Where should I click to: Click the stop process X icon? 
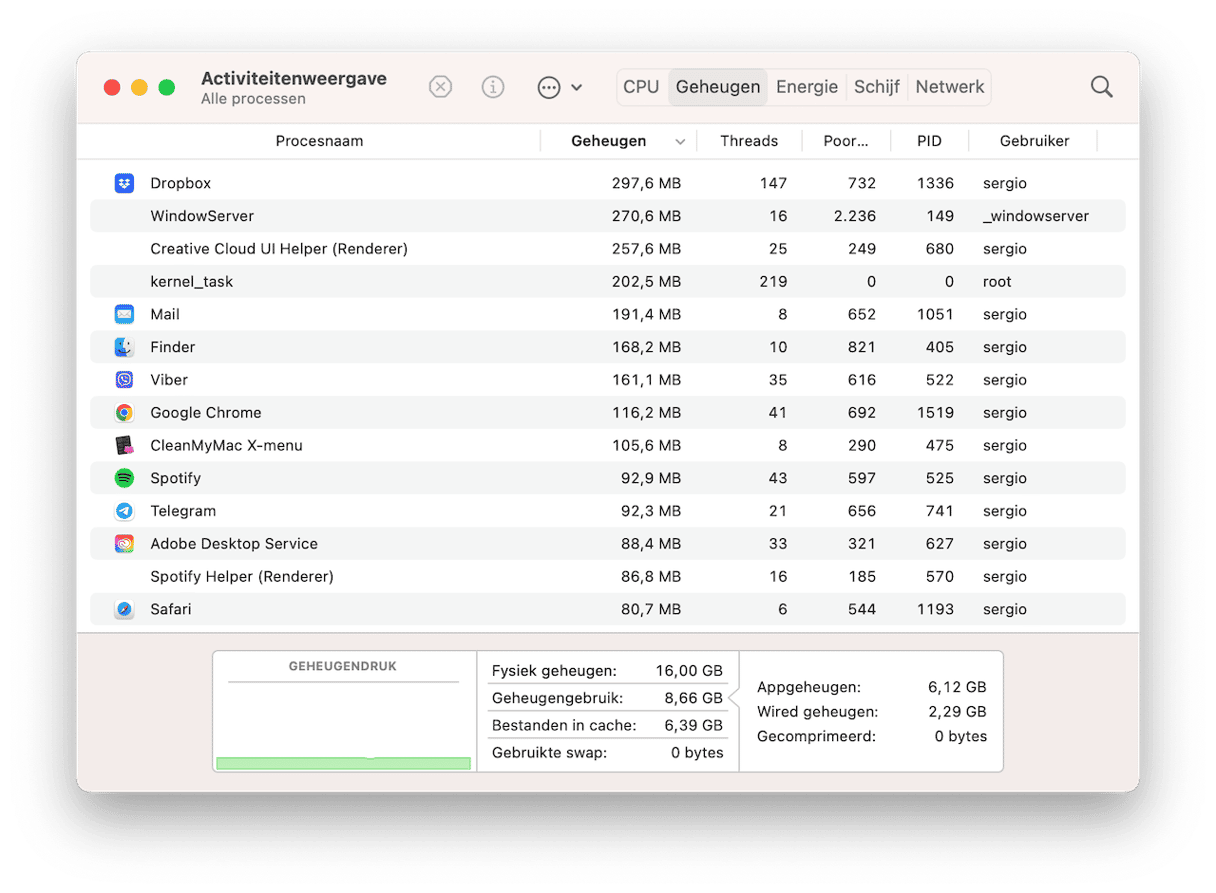[x=440, y=87]
